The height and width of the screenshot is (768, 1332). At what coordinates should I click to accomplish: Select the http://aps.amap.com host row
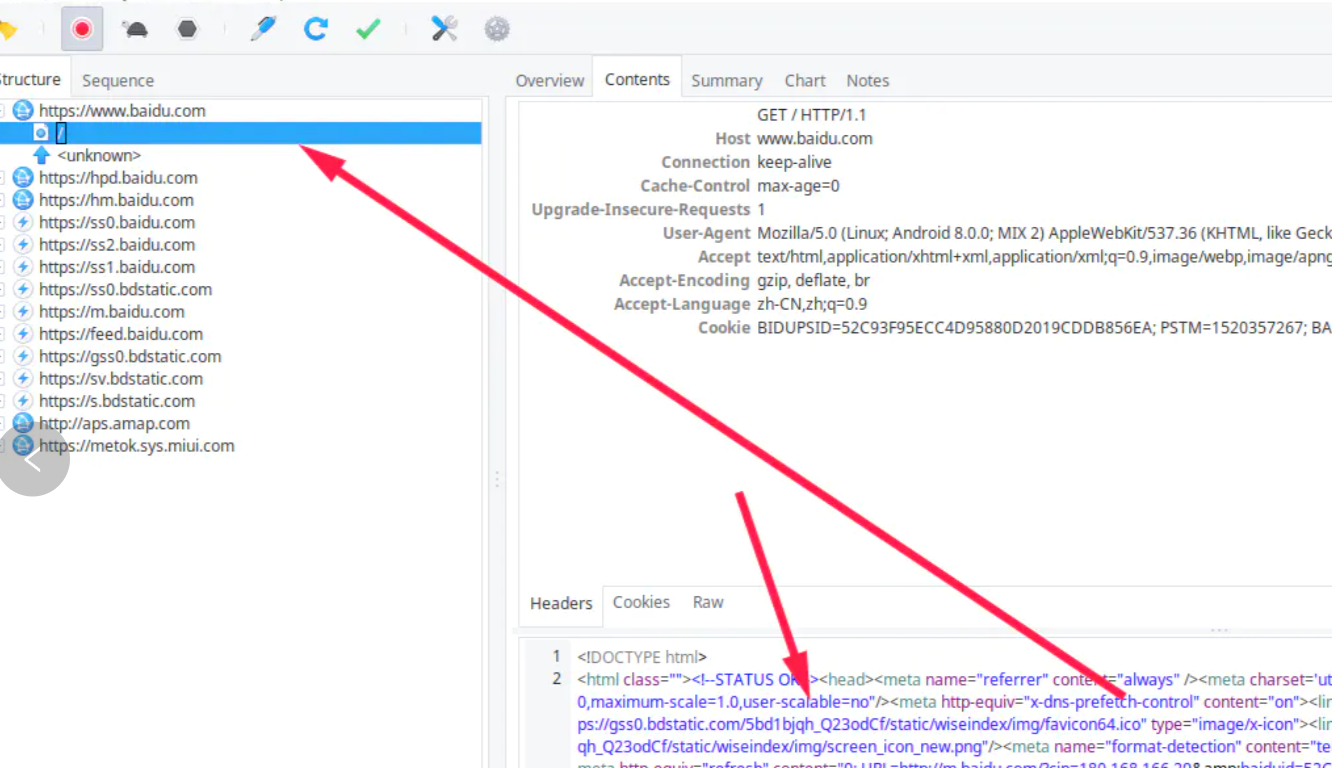tap(114, 423)
